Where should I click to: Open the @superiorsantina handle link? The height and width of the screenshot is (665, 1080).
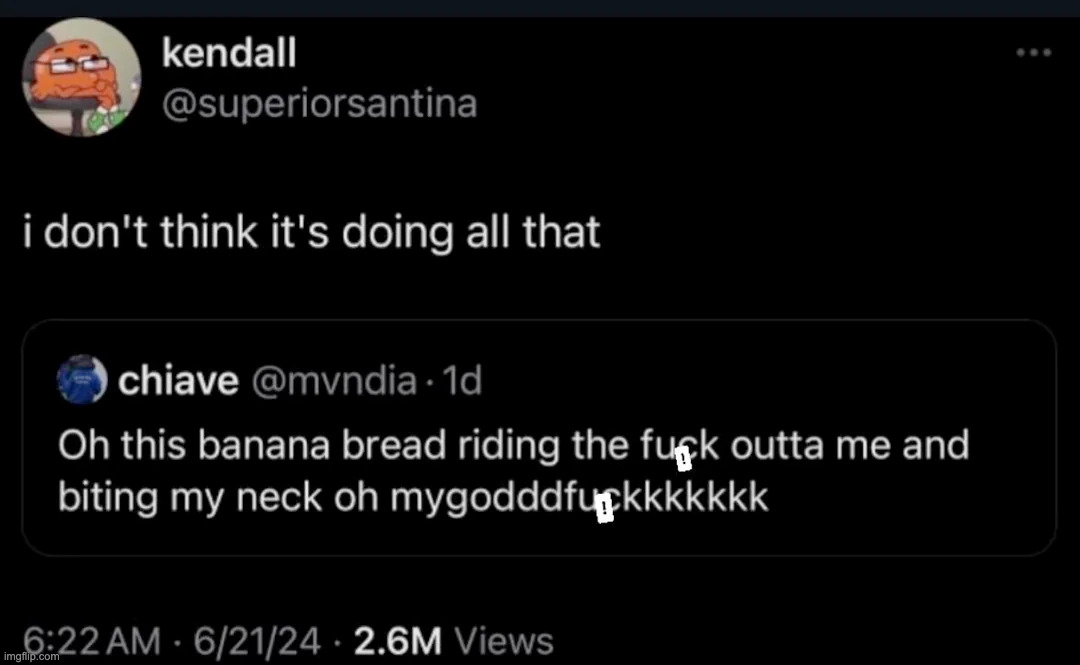(318, 103)
